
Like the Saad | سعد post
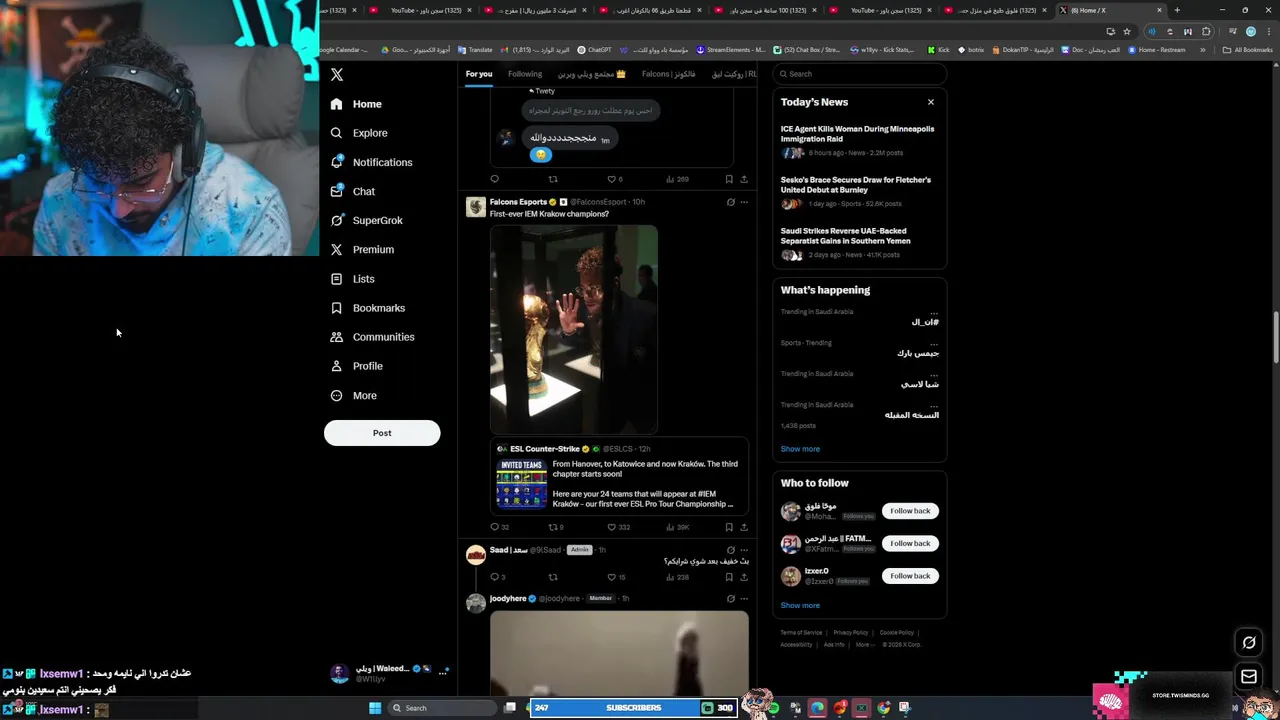tap(612, 577)
